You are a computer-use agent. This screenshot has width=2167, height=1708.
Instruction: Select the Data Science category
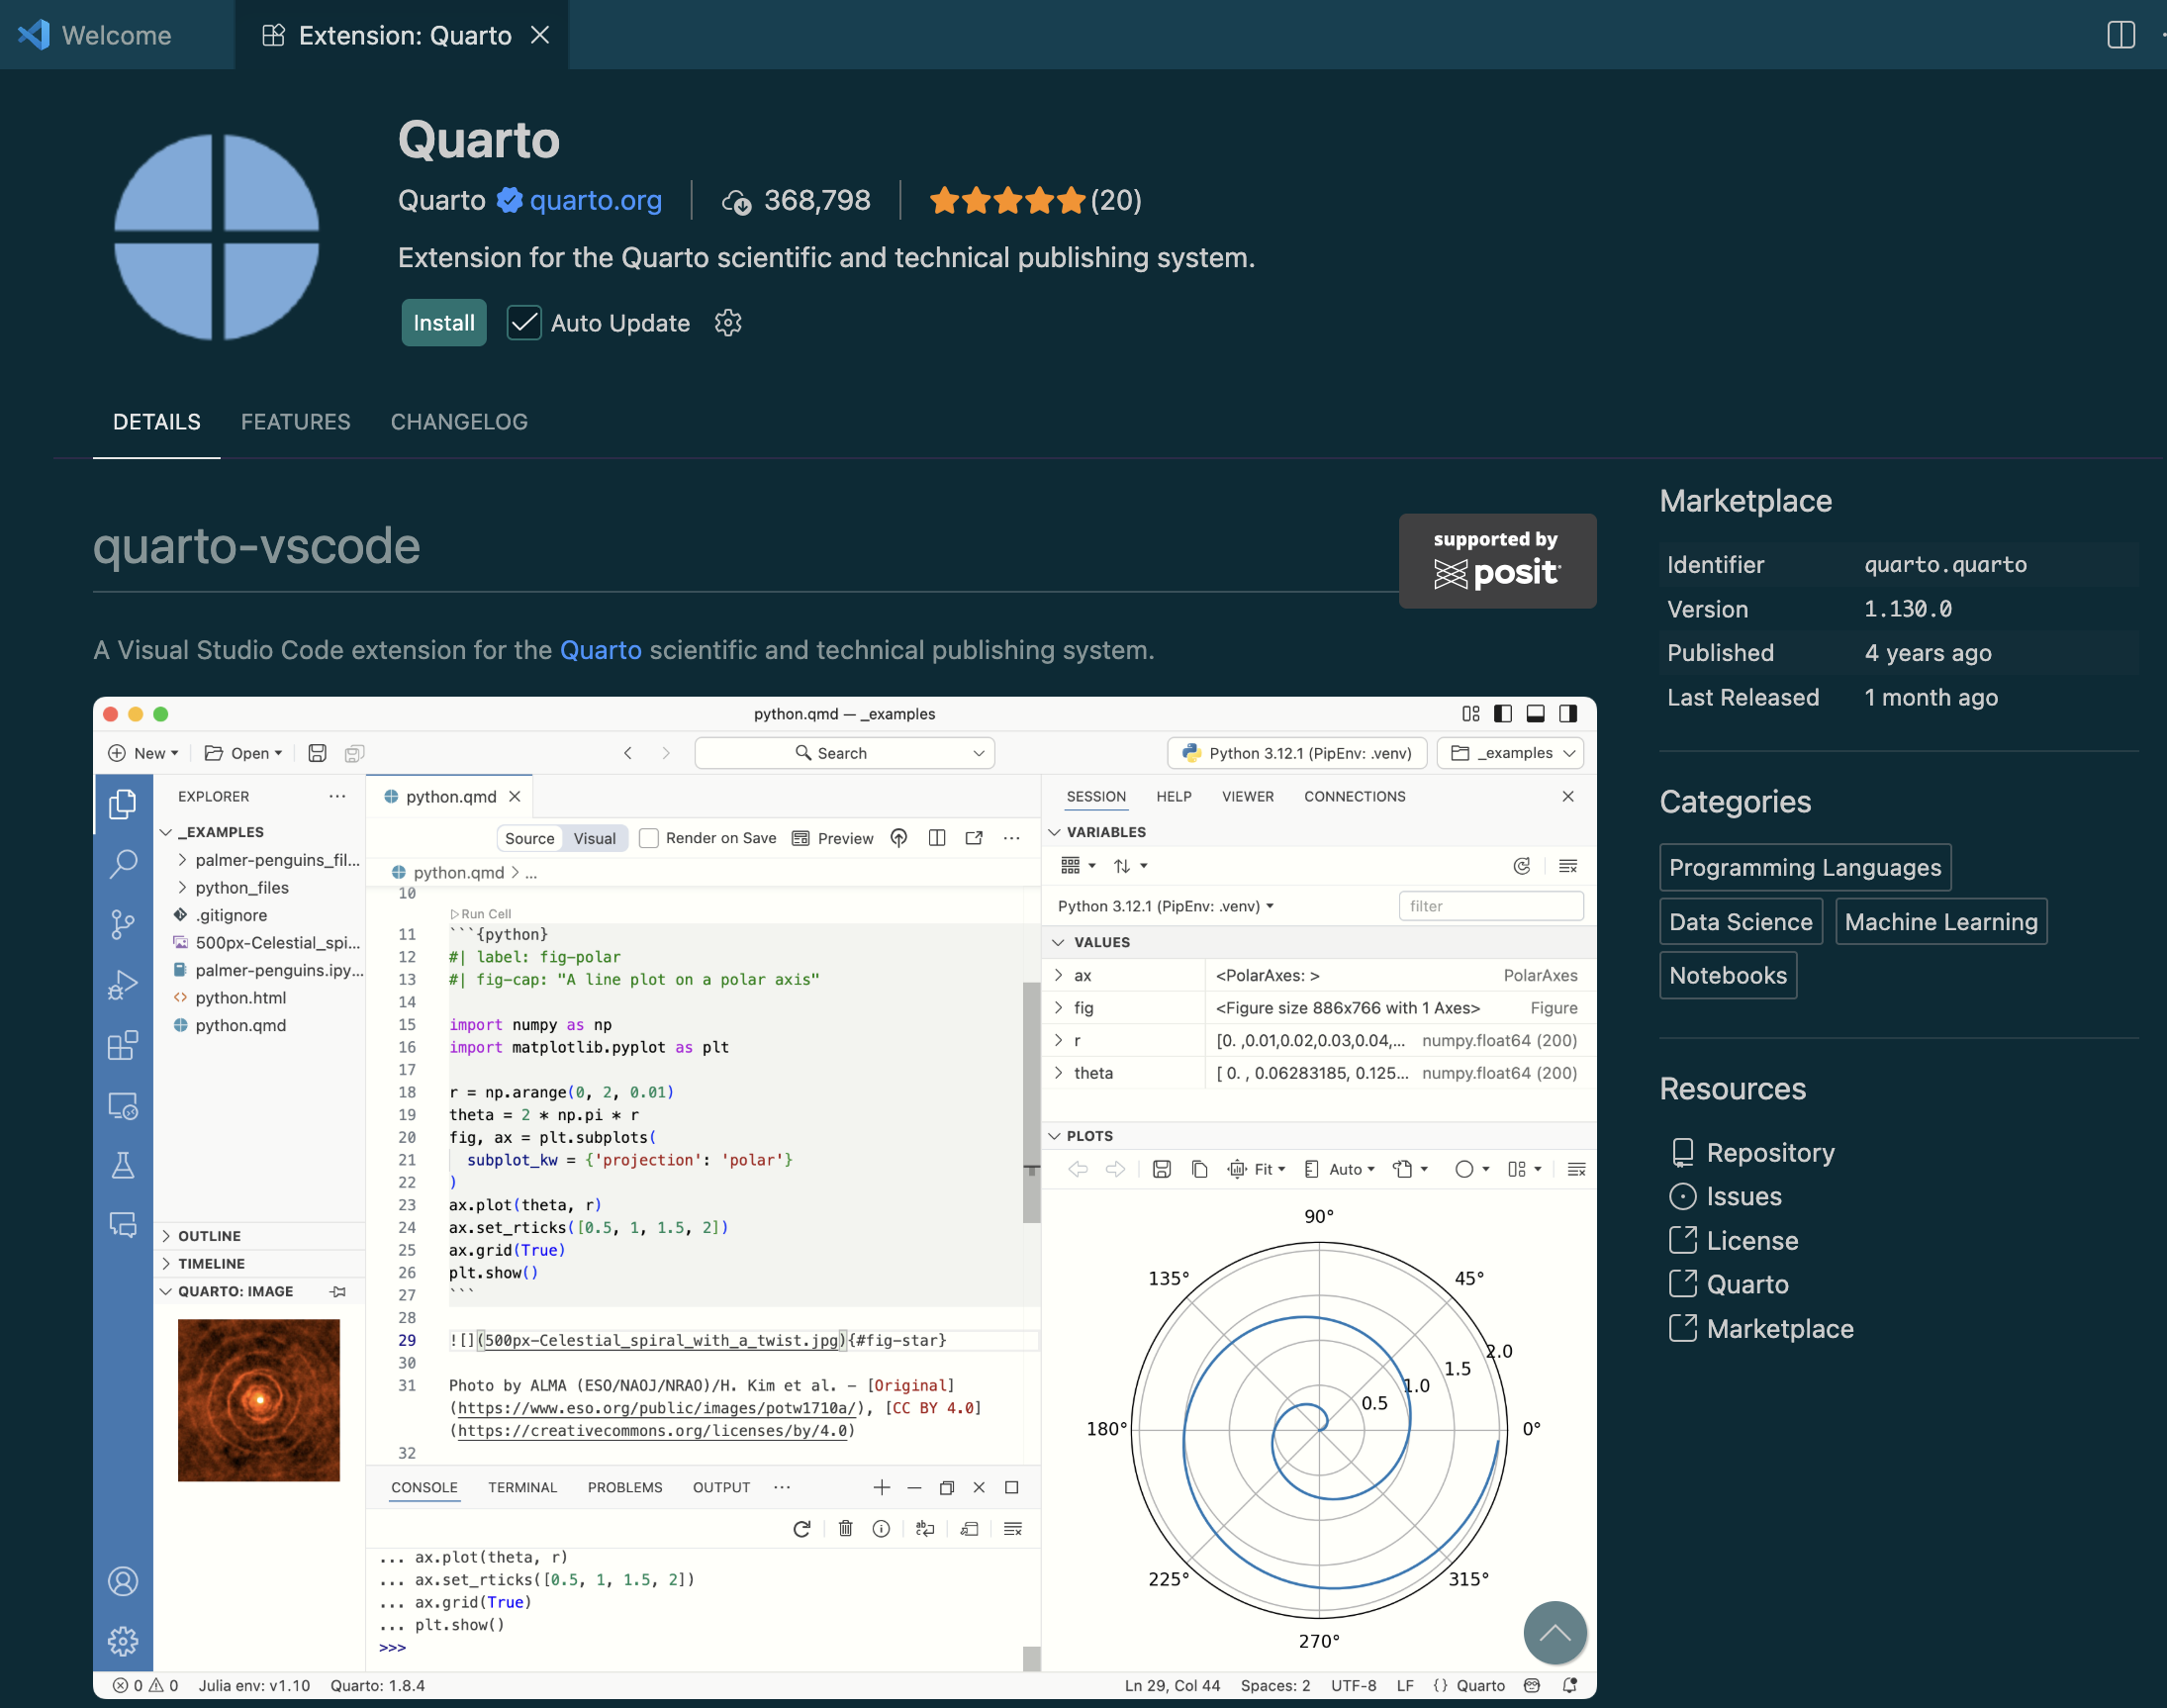1740,922
